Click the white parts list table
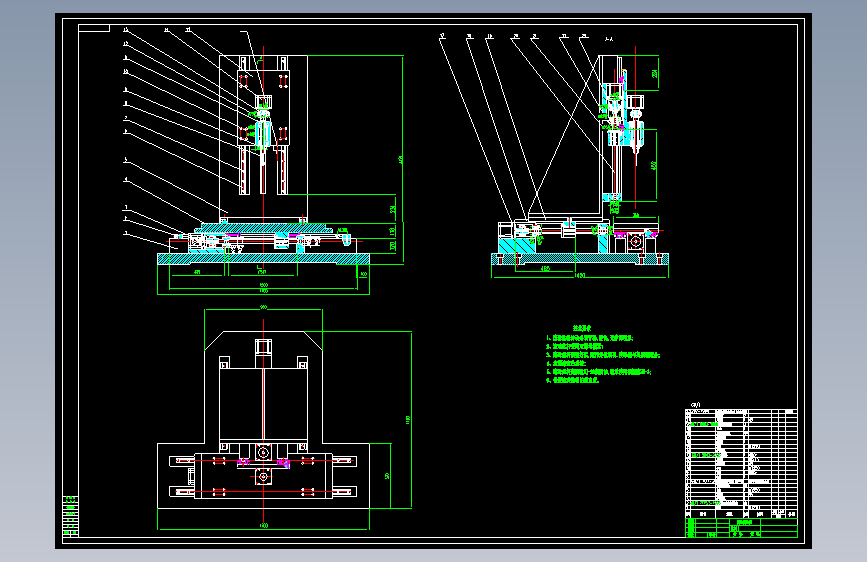This screenshot has height=562, width=867. coord(741,464)
